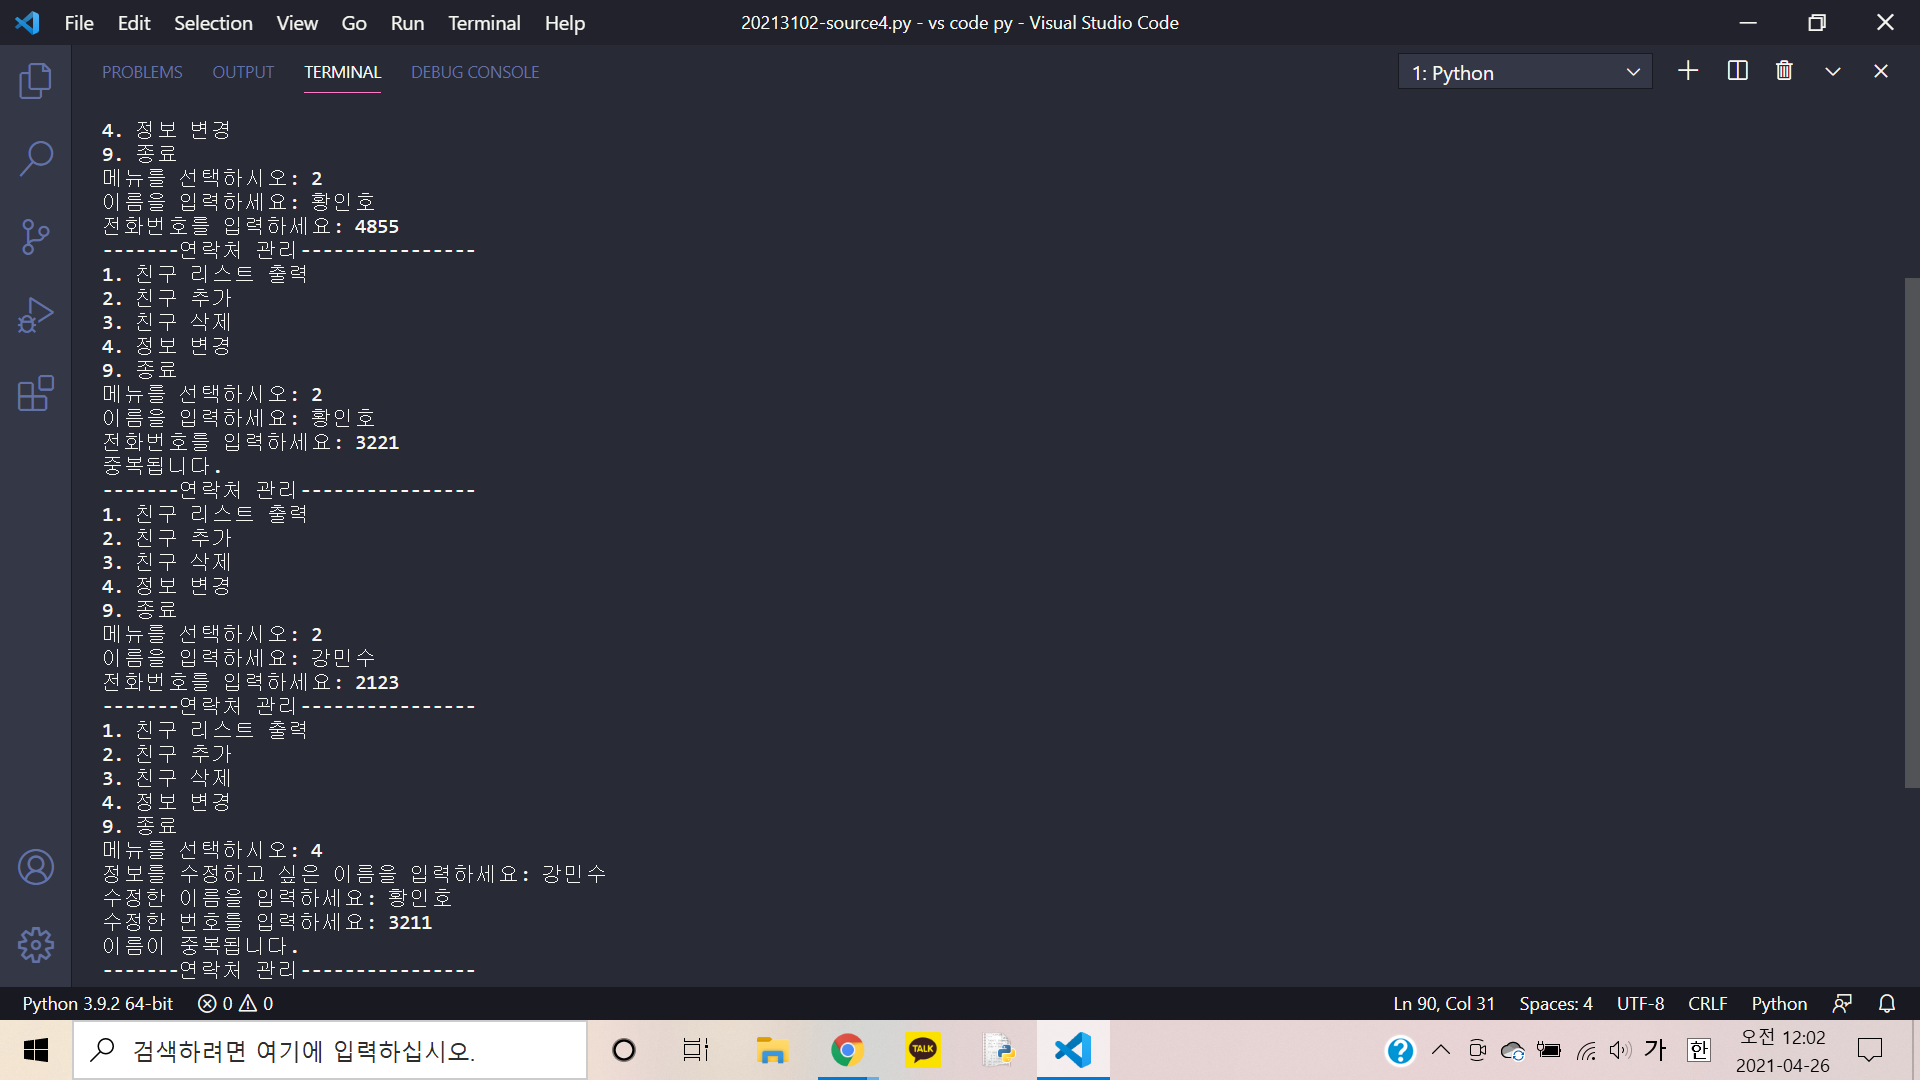Split the terminal panel
This screenshot has width=1920, height=1080.
point(1737,71)
